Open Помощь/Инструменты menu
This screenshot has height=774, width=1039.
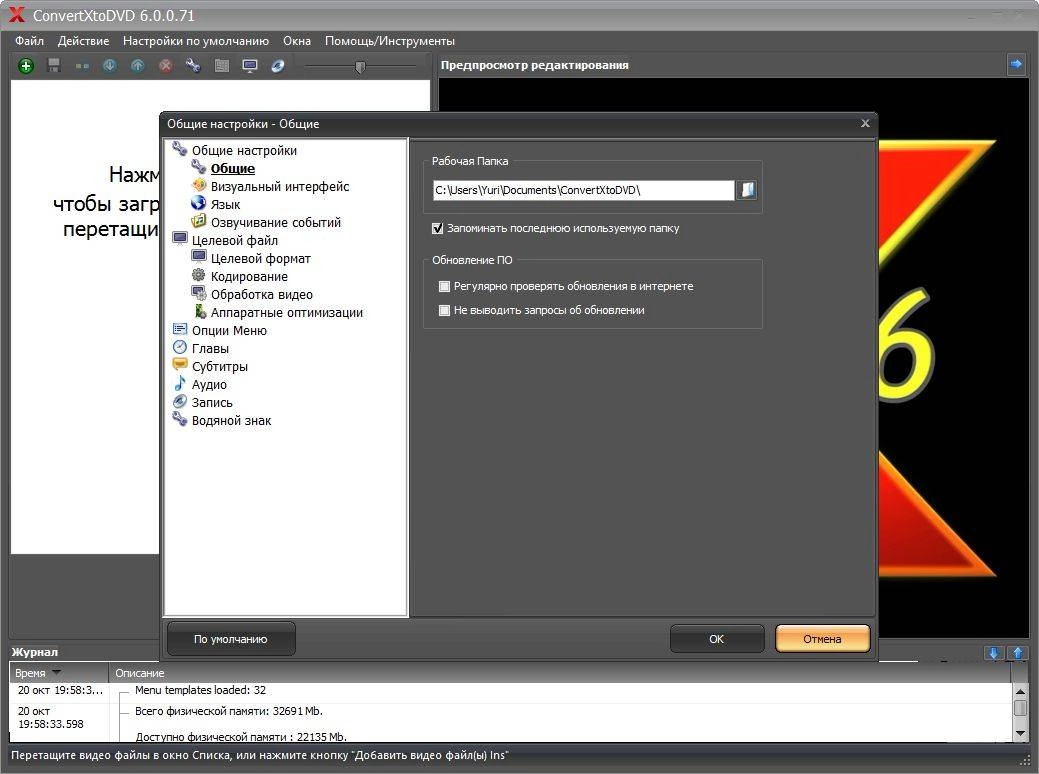390,40
